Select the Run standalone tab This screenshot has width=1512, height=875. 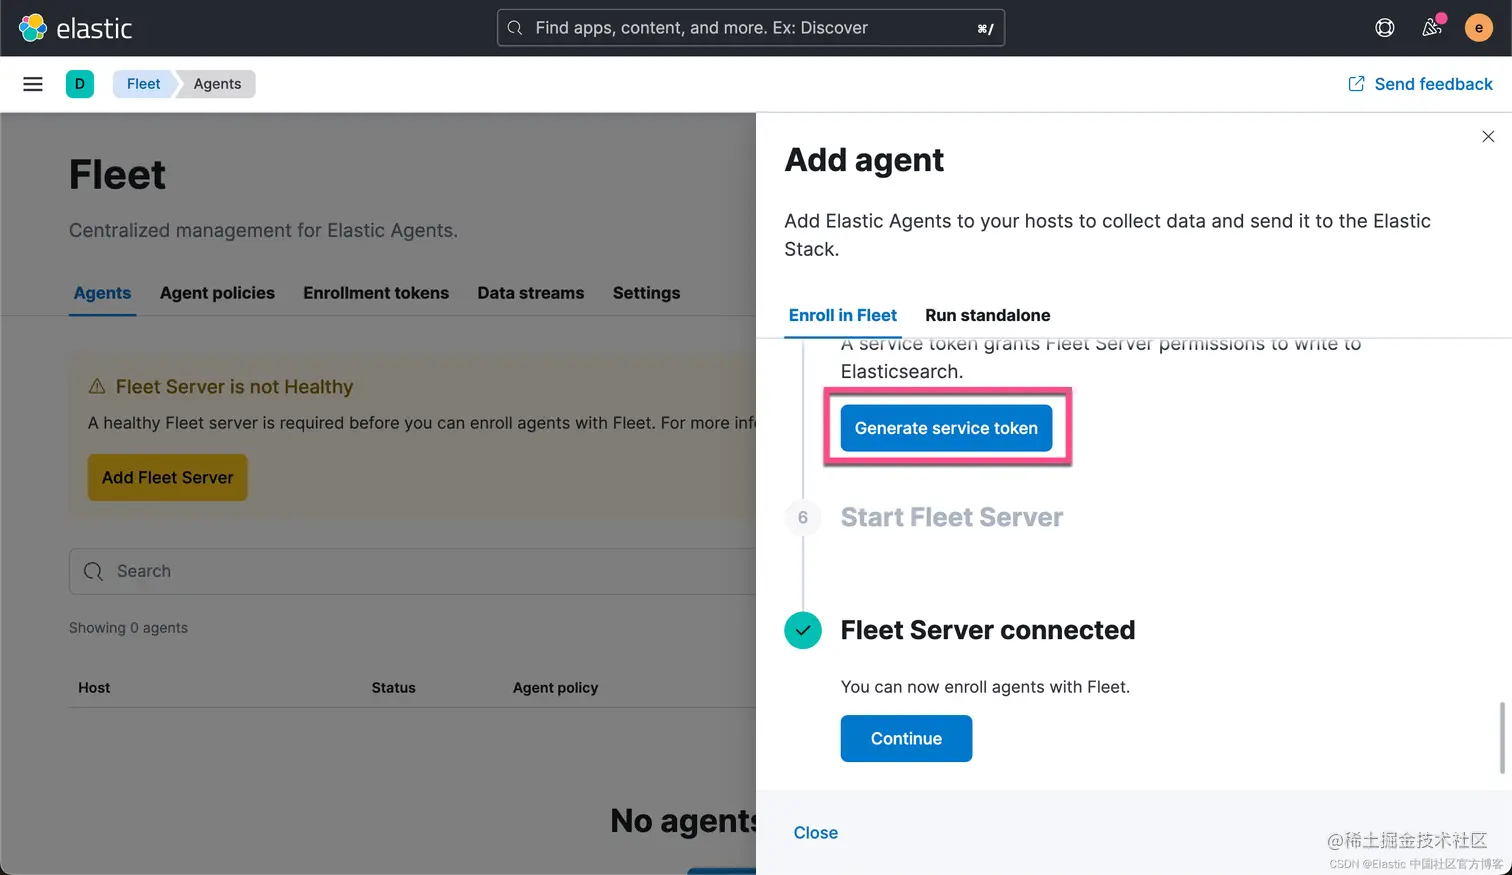[988, 316]
